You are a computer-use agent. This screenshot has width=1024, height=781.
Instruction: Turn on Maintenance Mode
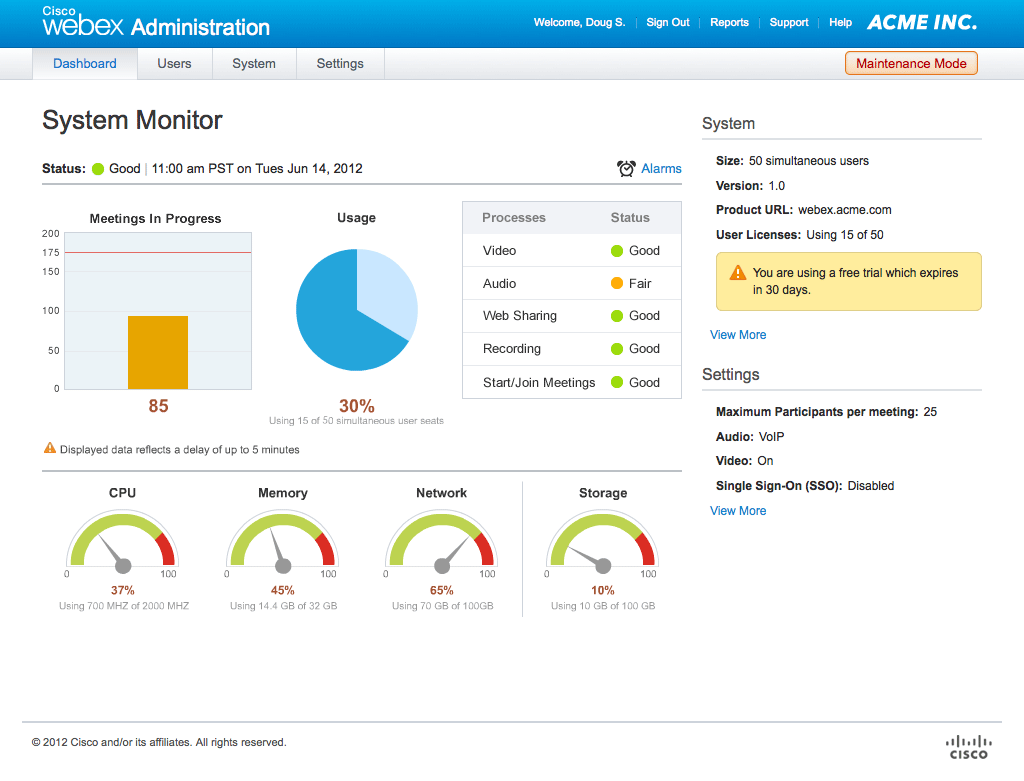[911, 63]
